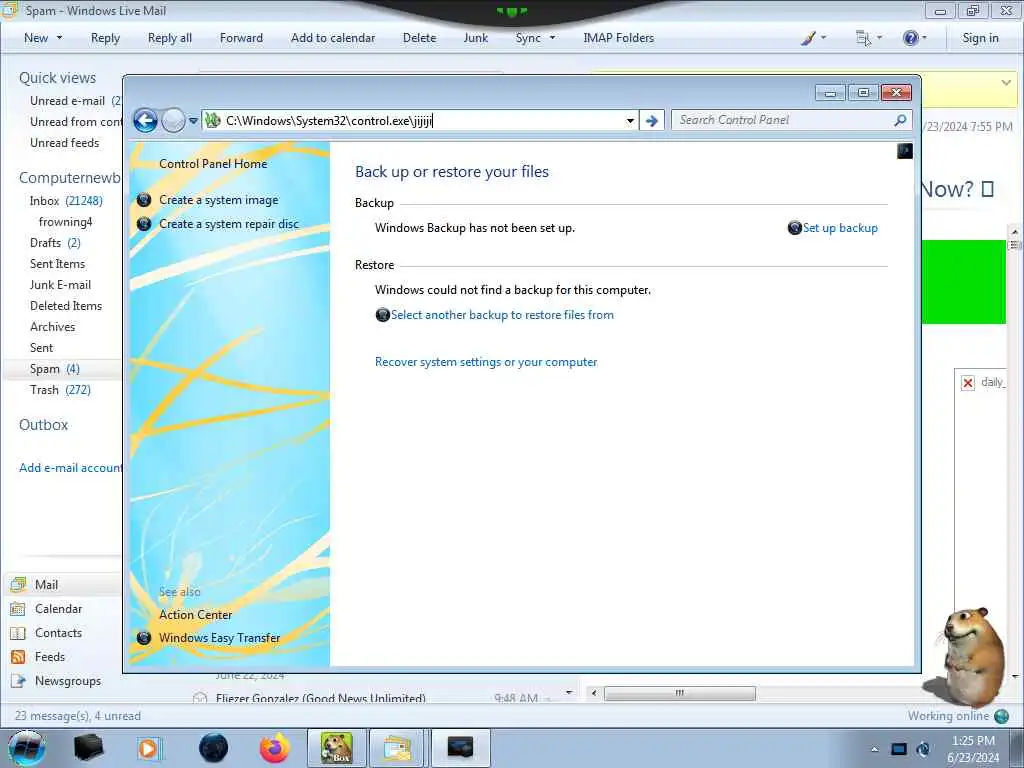Click the media player taskbar icon

[x=149, y=748]
